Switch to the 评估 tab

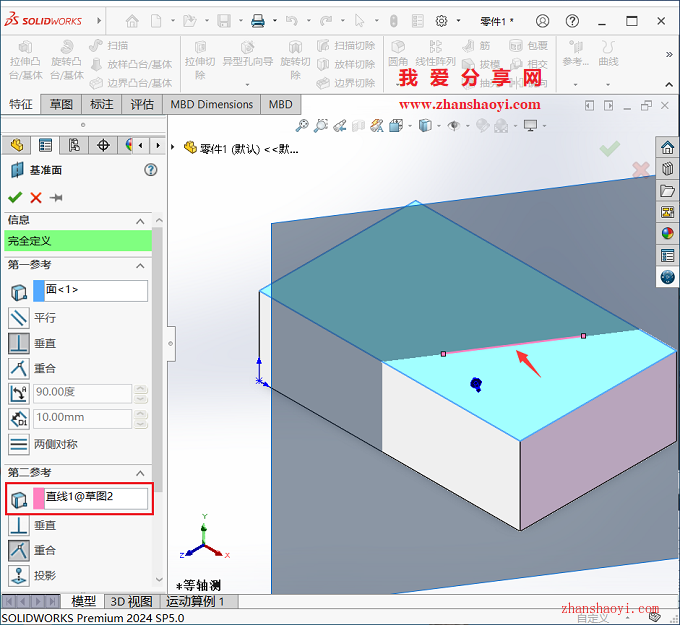click(x=142, y=105)
